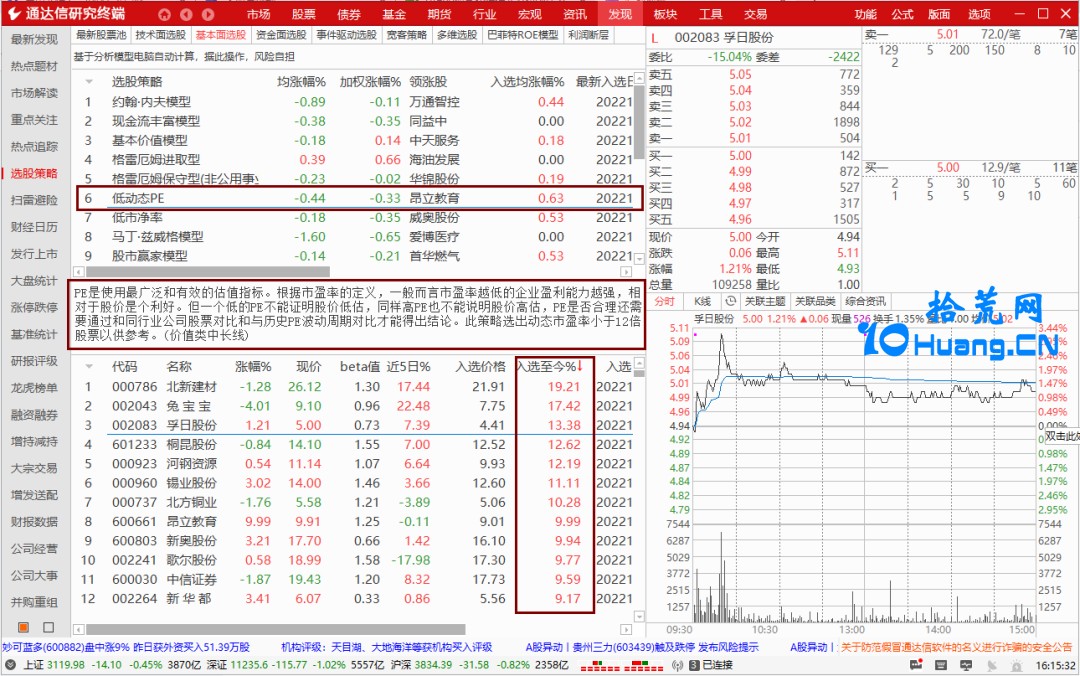The image size is (1080, 676).
Task: Switch to 宽客策略 tab
Action: pos(406,34)
